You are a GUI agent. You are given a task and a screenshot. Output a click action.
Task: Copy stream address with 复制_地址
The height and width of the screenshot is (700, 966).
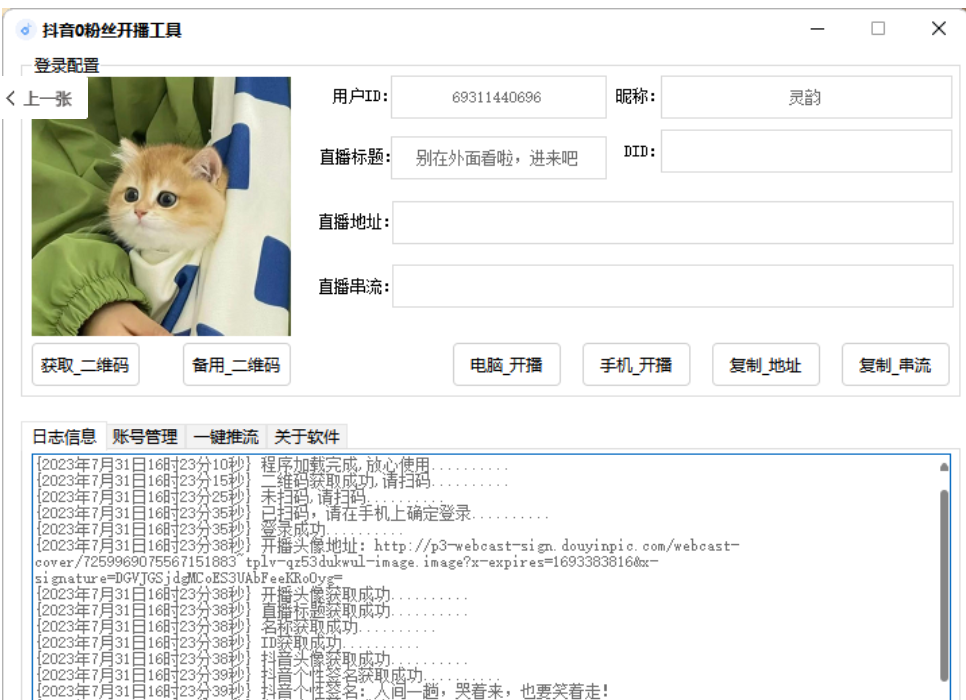coord(765,365)
